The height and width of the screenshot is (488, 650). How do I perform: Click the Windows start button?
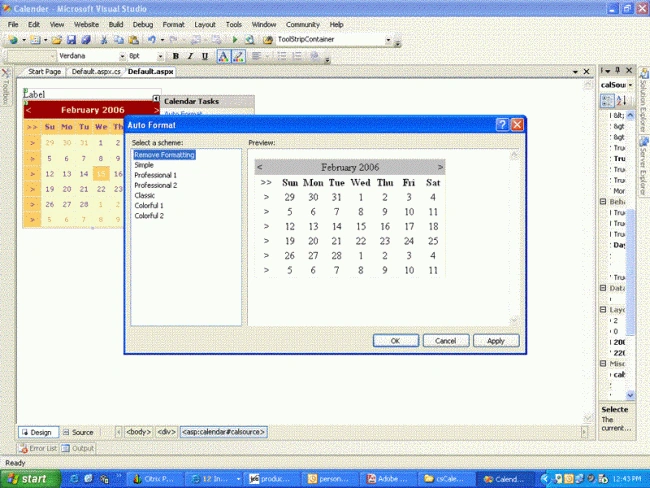point(30,479)
